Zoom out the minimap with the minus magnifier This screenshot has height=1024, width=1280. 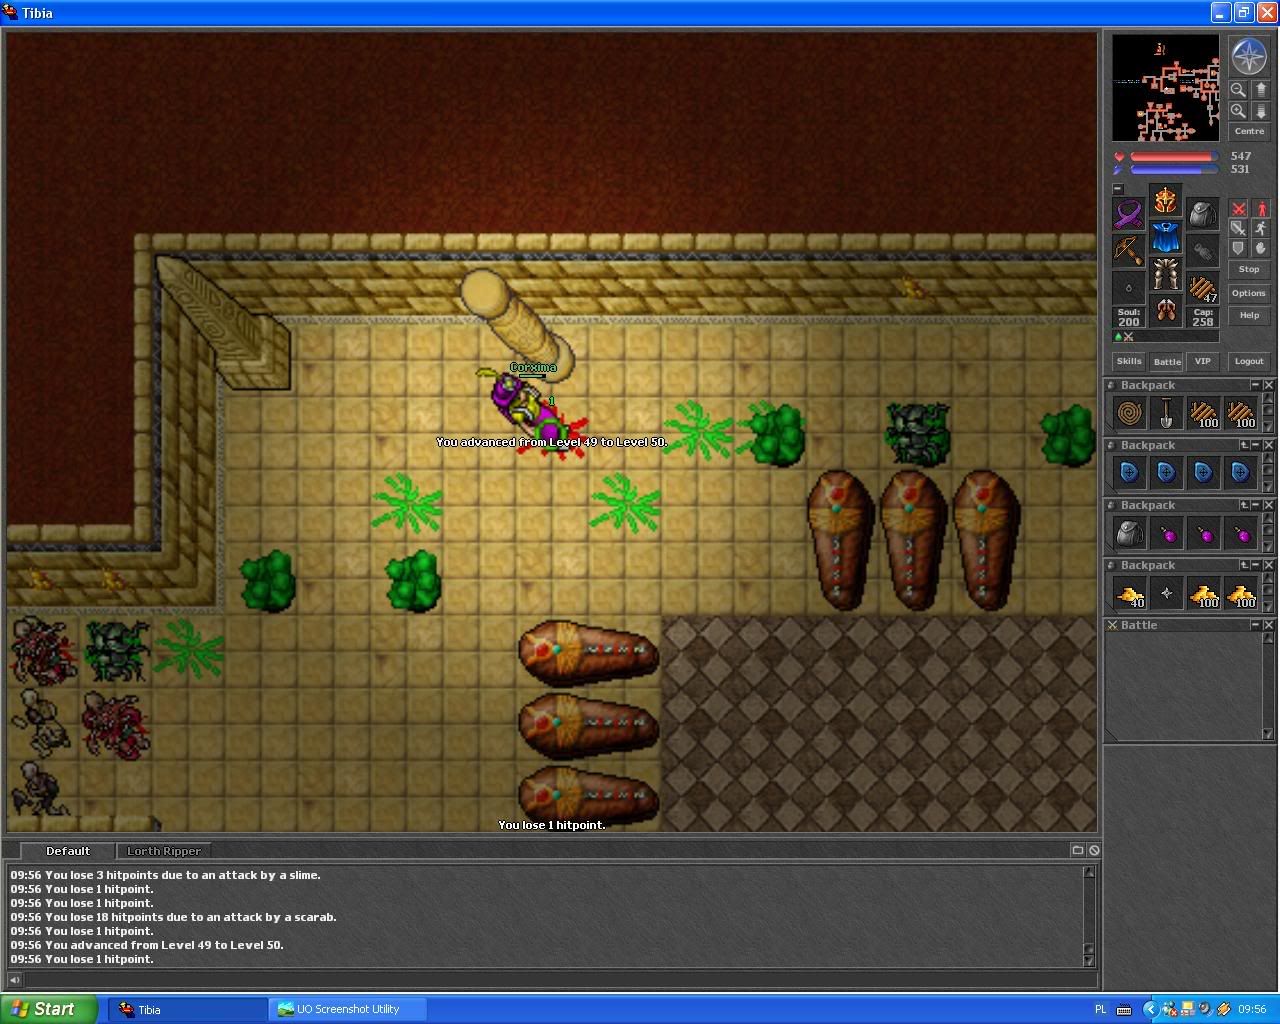(x=1238, y=90)
